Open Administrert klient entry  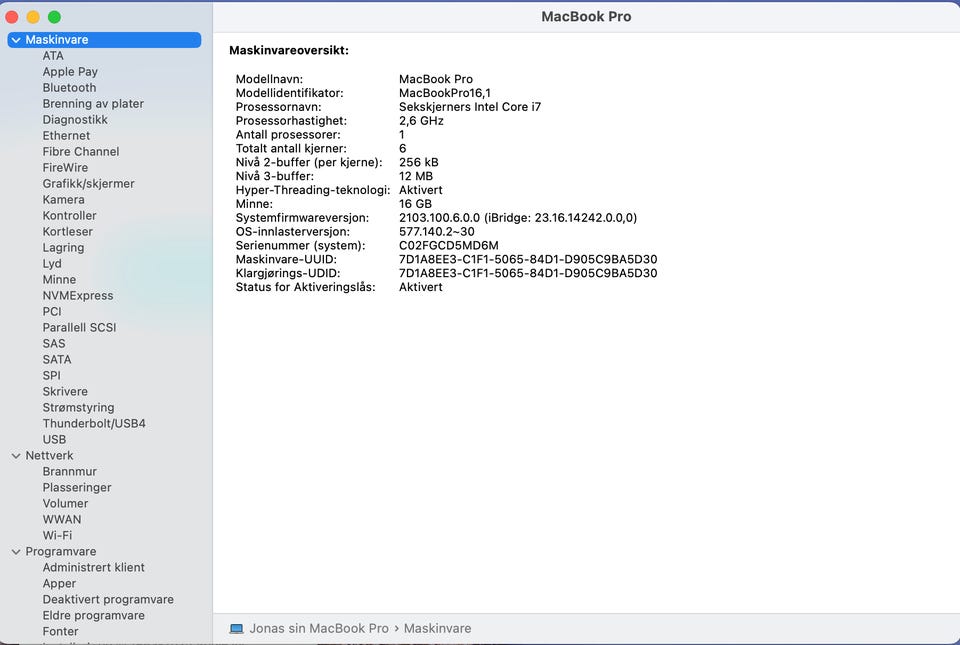point(94,567)
